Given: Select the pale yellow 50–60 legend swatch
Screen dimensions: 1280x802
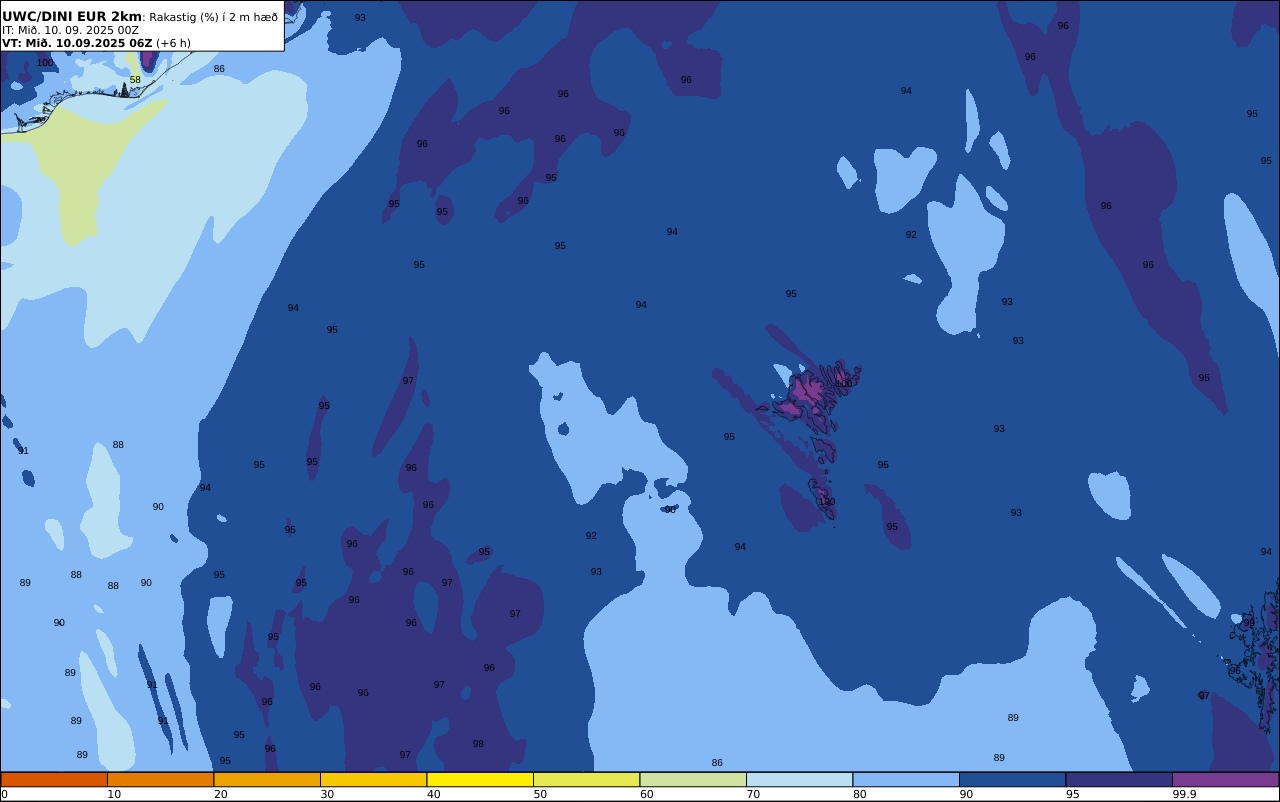Looking at the screenshot, I should pyautogui.click(x=586, y=779).
